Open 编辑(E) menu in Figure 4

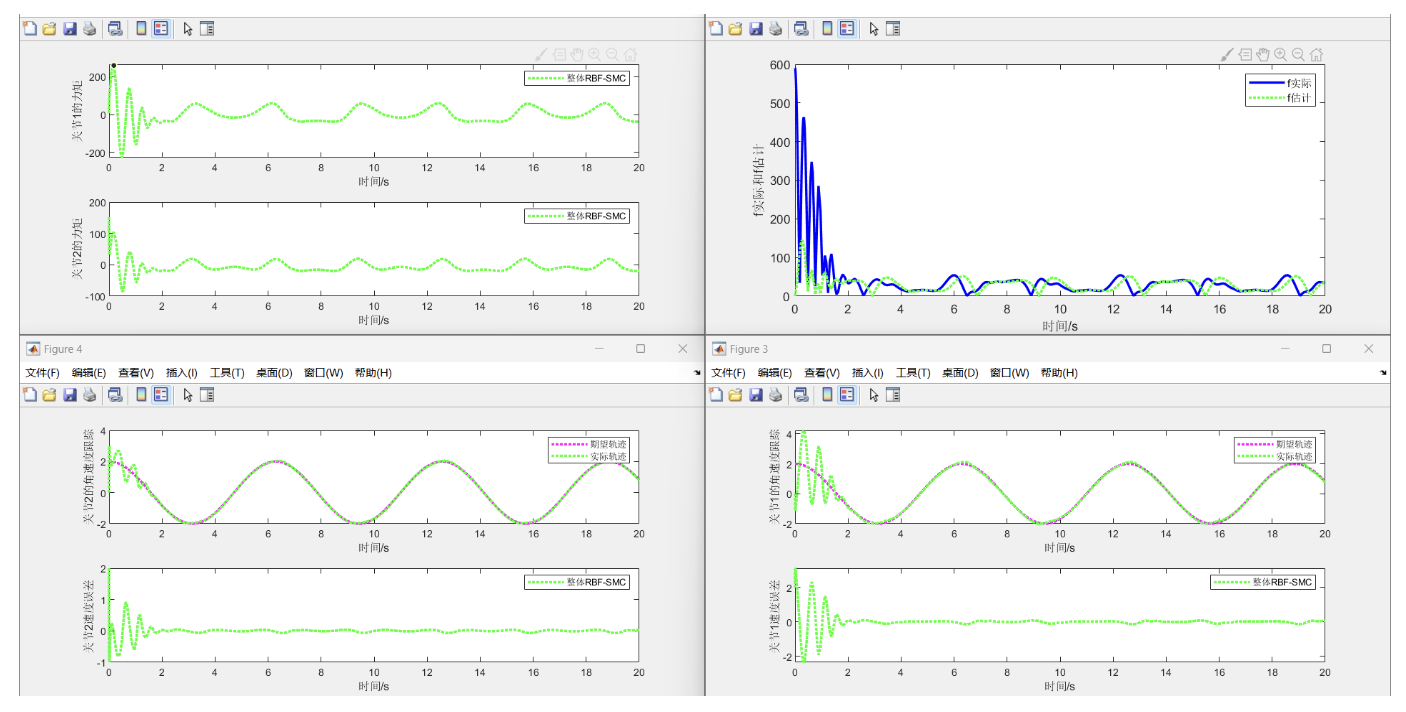pyautogui.click(x=89, y=373)
